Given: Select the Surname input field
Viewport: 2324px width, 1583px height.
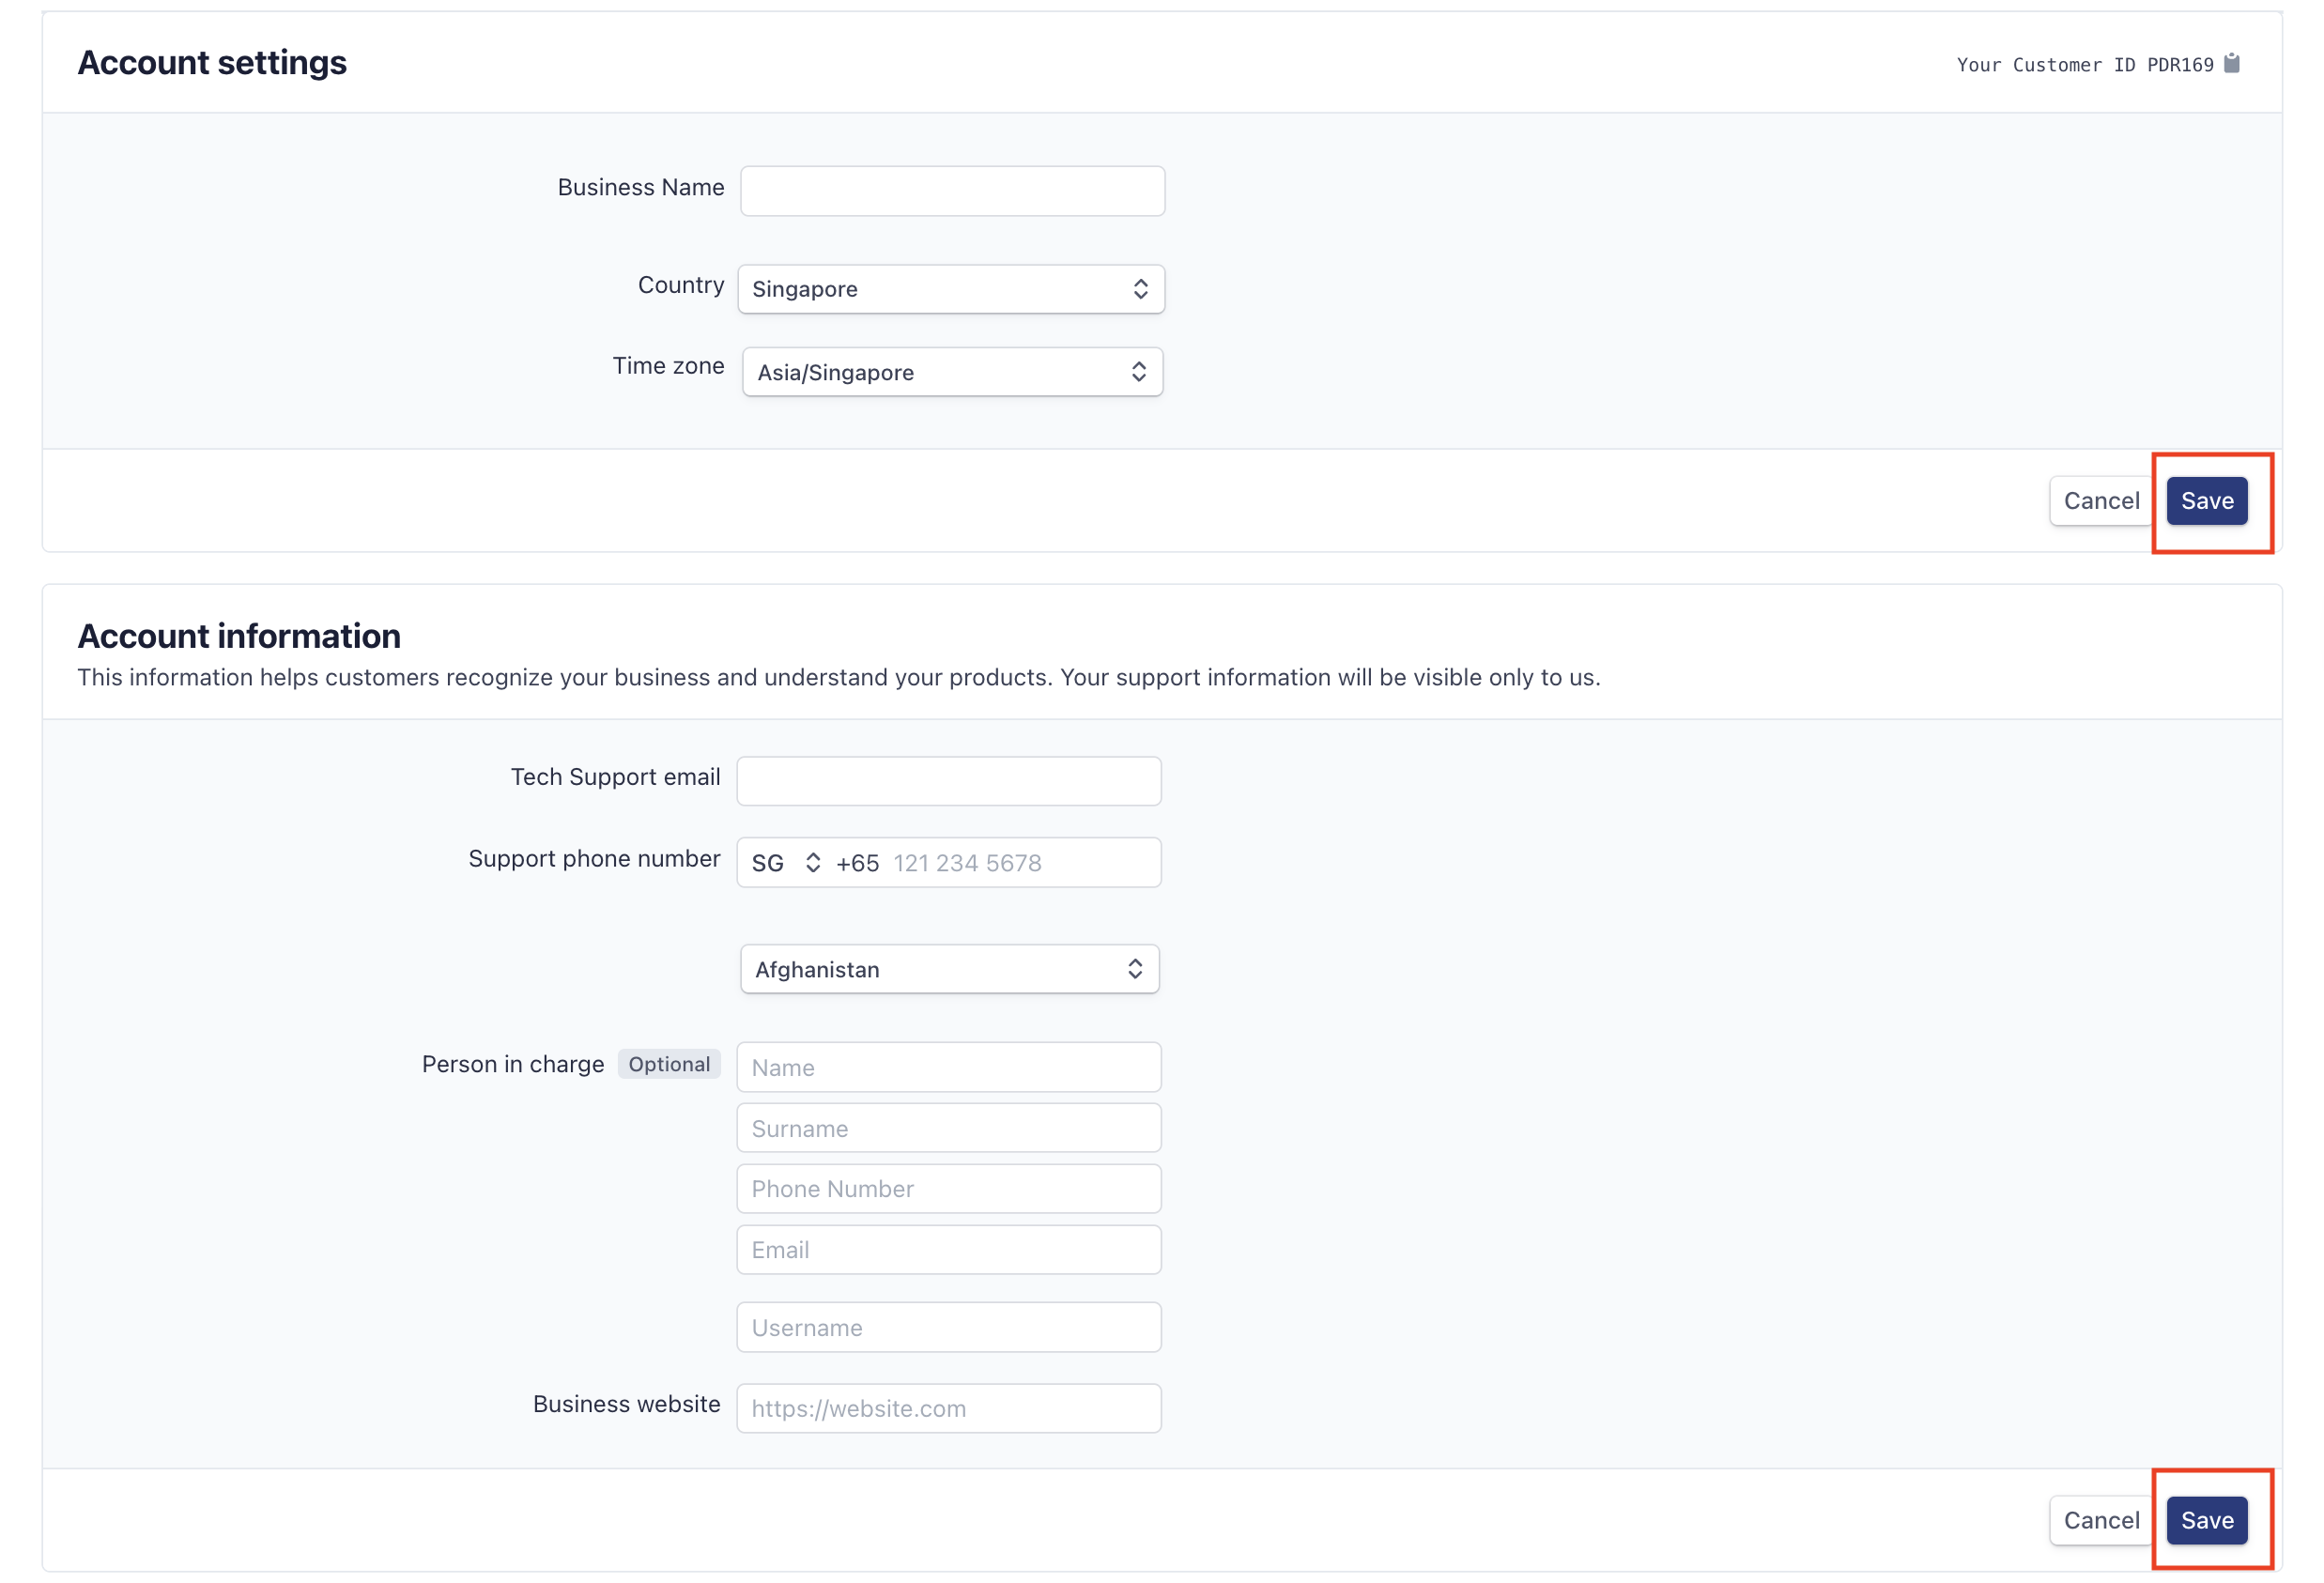Looking at the screenshot, I should [948, 1128].
